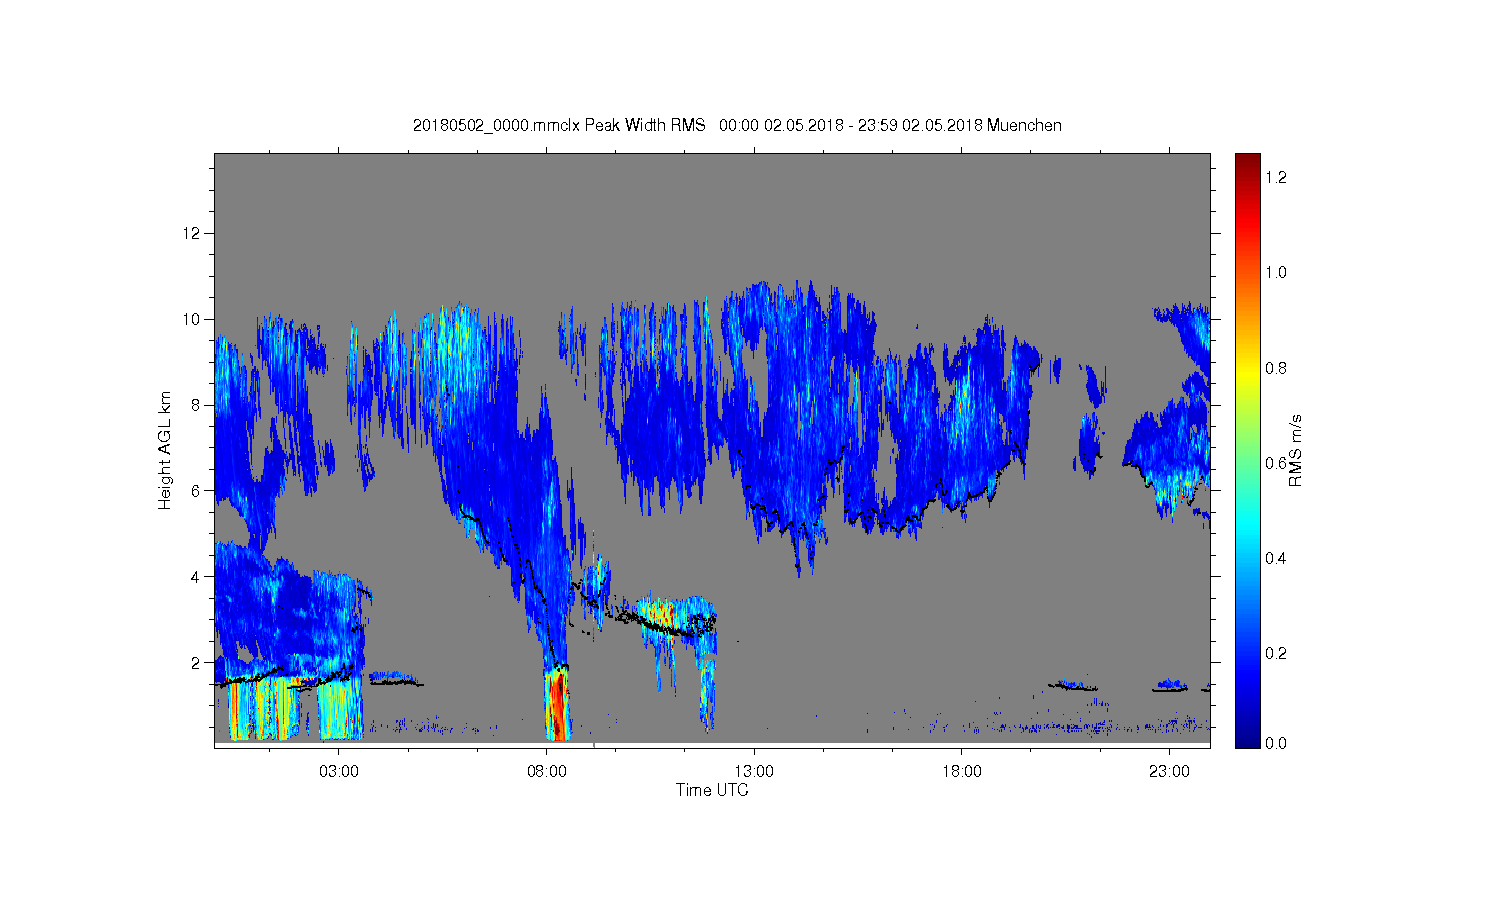This screenshot has height=900, width=1500.
Task: Click the location name Muenchen in the title
Action: click(1024, 126)
